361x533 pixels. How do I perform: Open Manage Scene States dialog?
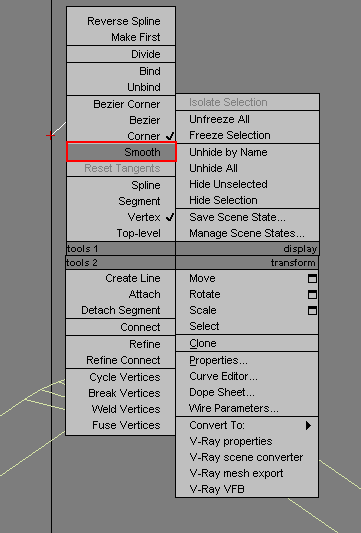247,233
